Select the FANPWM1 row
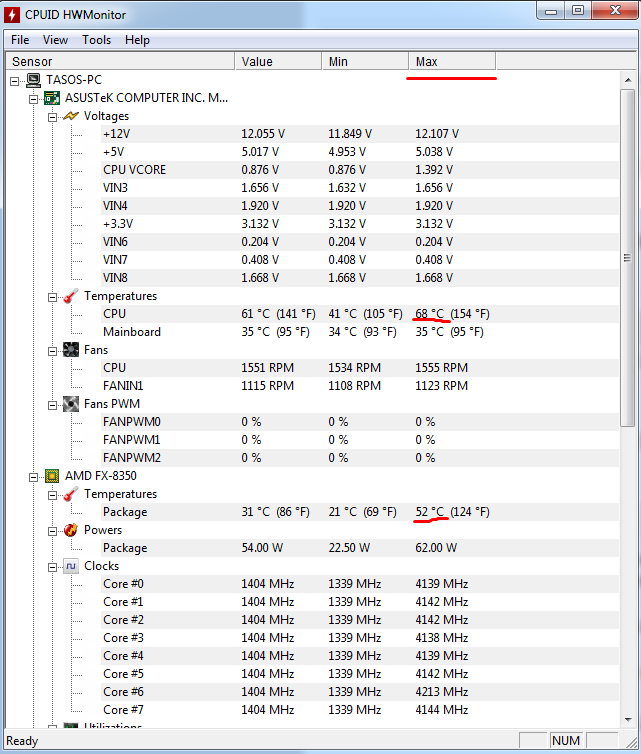The width and height of the screenshot is (641, 754). 360,440
